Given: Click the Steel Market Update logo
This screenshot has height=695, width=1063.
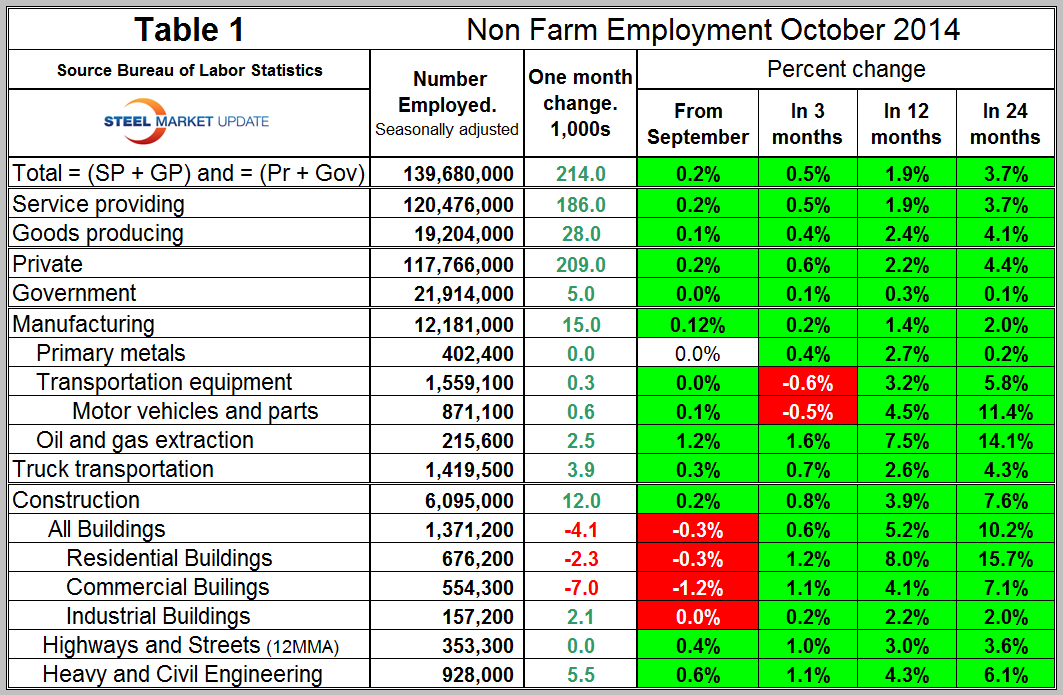Looking at the screenshot, I should click(187, 121).
